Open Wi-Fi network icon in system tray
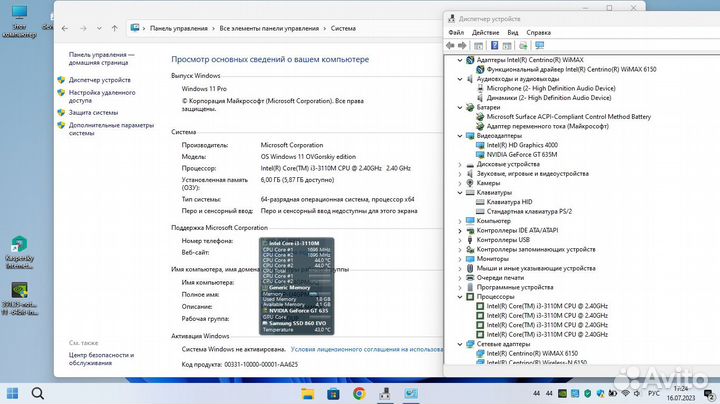The width and height of the screenshot is (720, 404). 625,393
